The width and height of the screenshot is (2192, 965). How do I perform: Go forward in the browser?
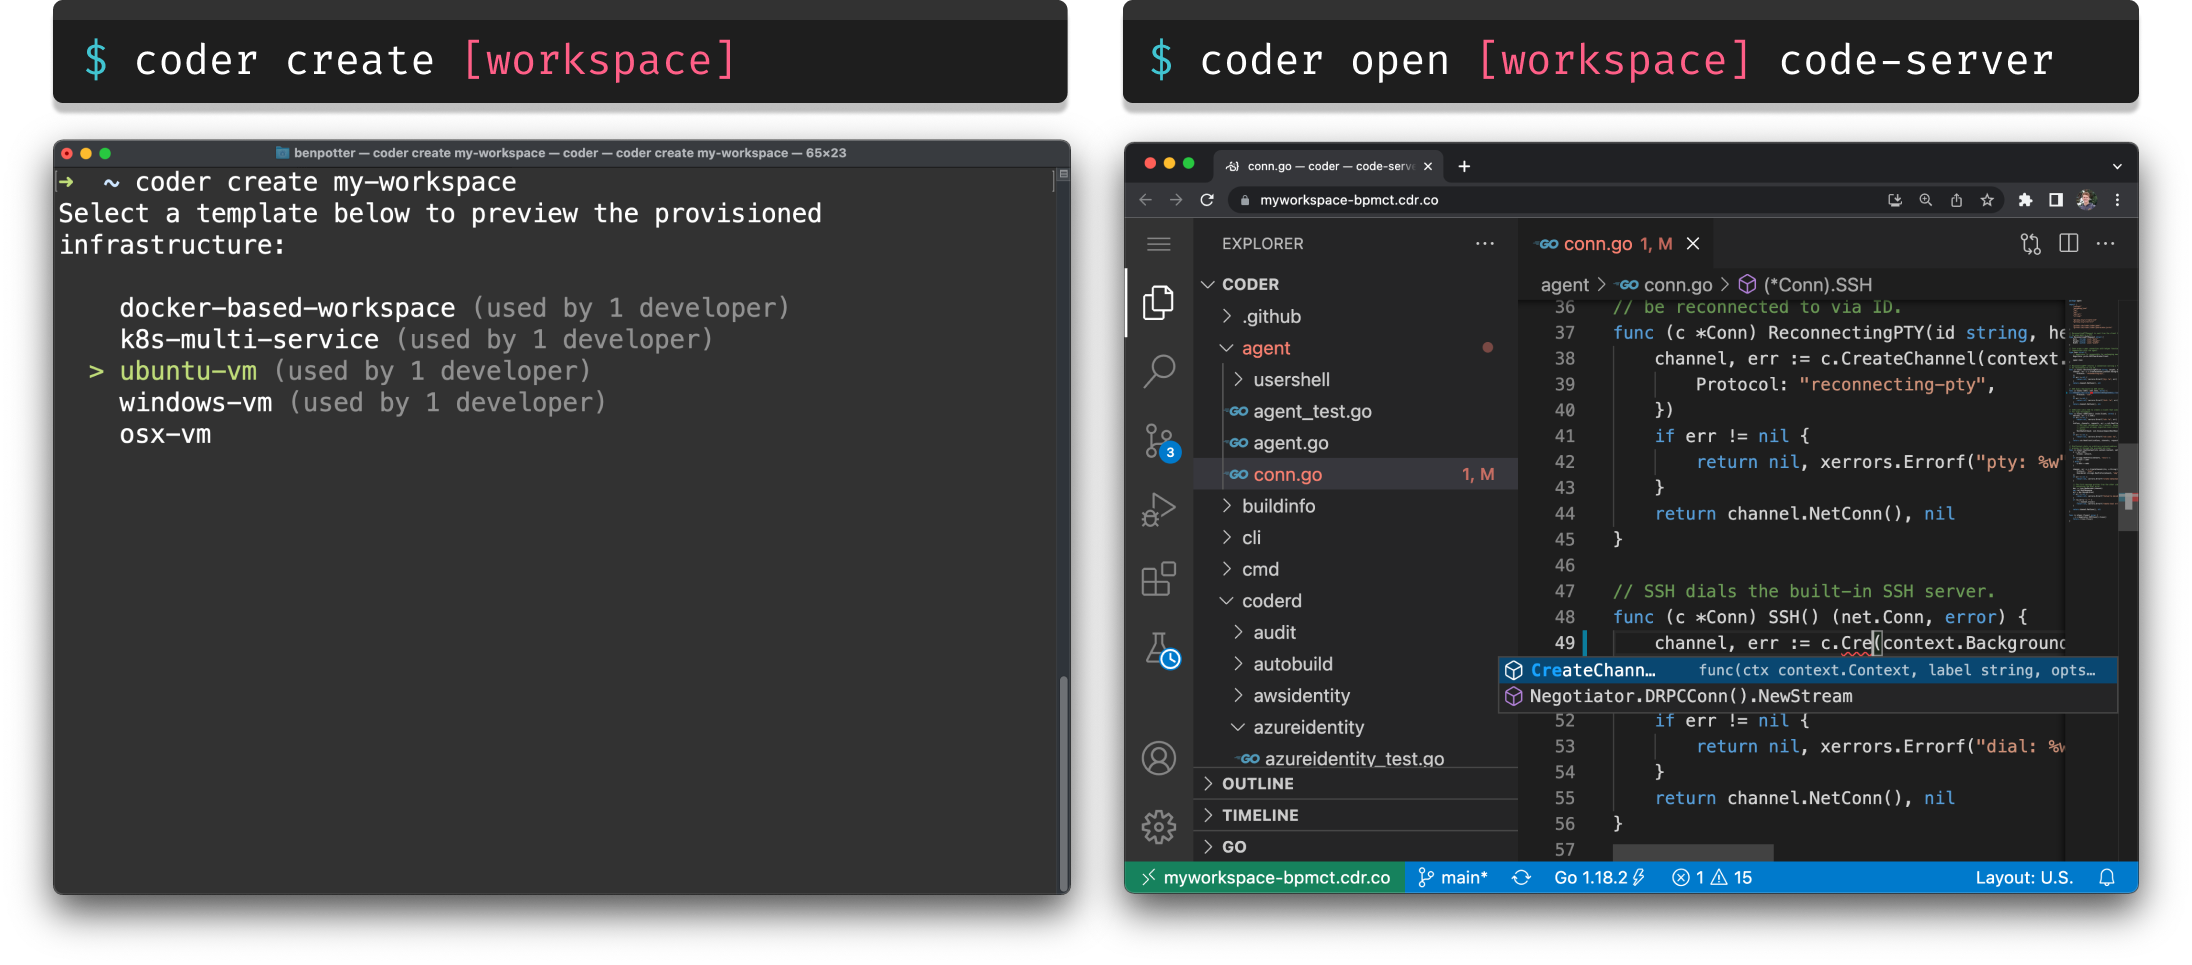pos(1176,200)
